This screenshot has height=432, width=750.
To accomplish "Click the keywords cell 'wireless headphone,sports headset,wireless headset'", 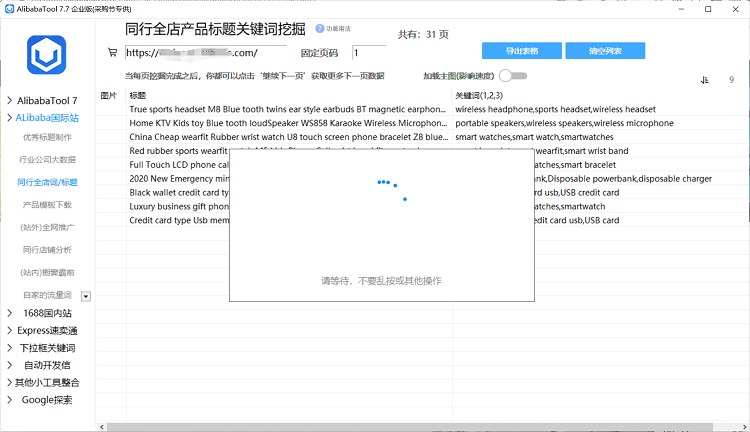I will pyautogui.click(x=555, y=109).
